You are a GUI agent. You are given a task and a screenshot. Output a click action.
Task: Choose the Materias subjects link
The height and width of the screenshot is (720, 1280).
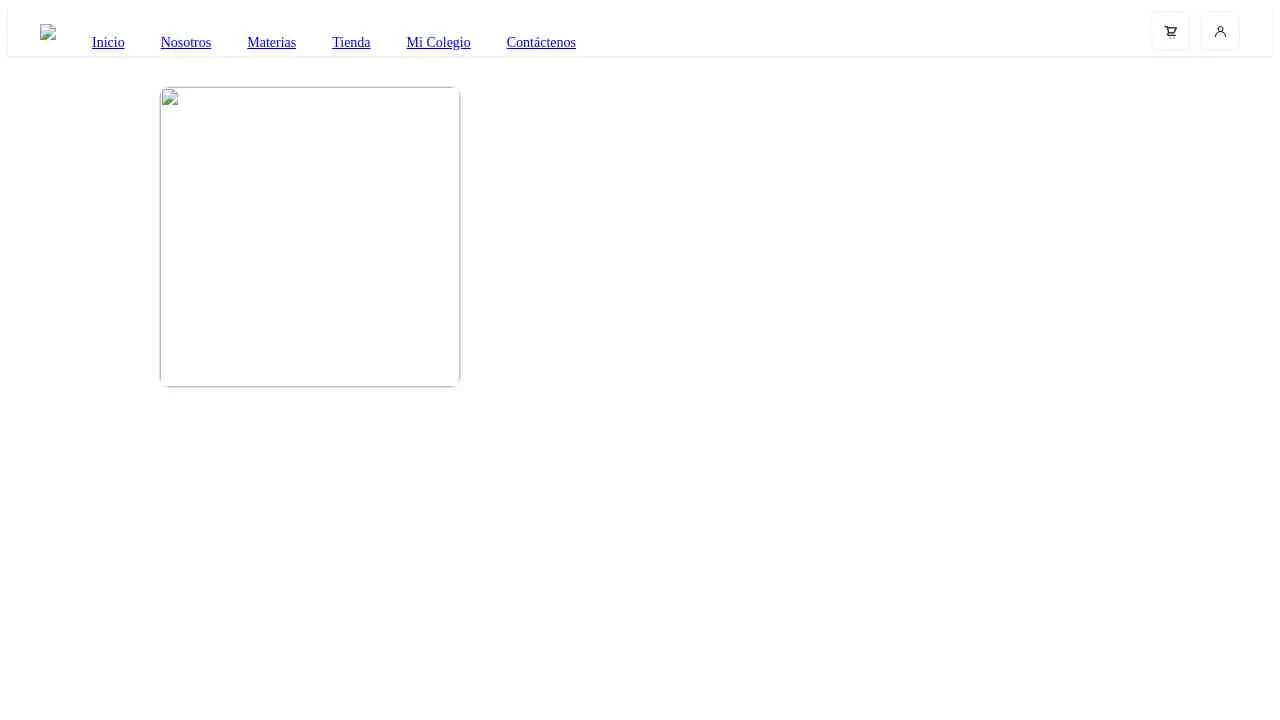tap(271, 42)
